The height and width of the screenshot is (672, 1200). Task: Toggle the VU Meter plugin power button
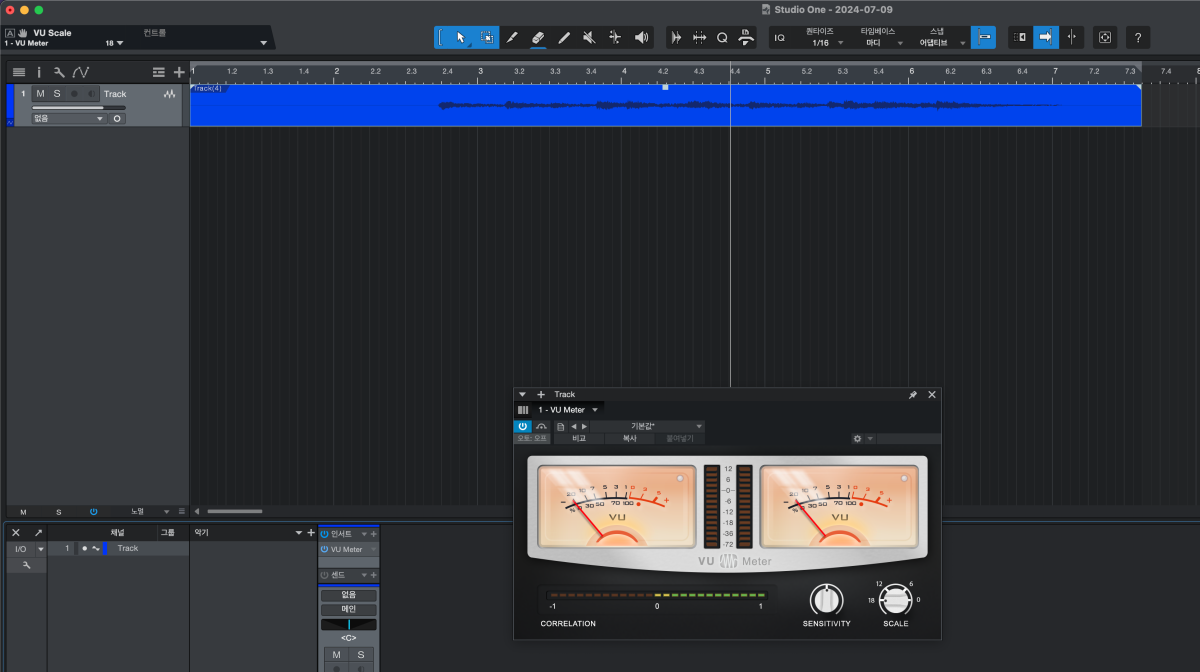click(523, 426)
